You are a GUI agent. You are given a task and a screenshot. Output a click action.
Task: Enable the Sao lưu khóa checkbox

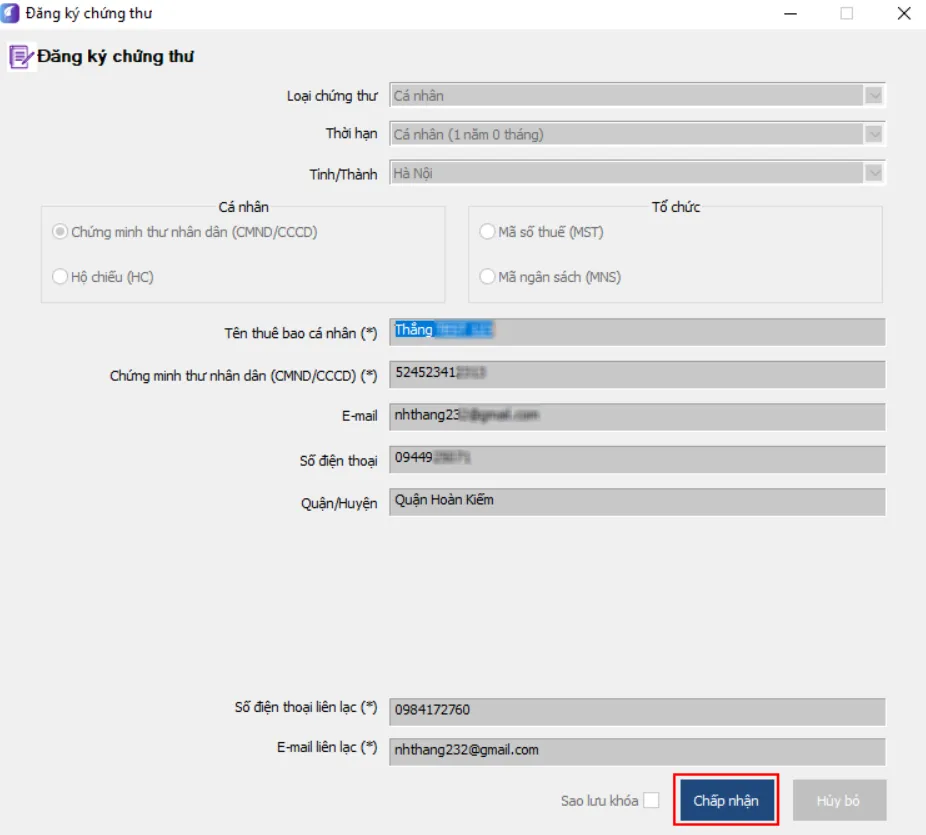[x=651, y=801]
